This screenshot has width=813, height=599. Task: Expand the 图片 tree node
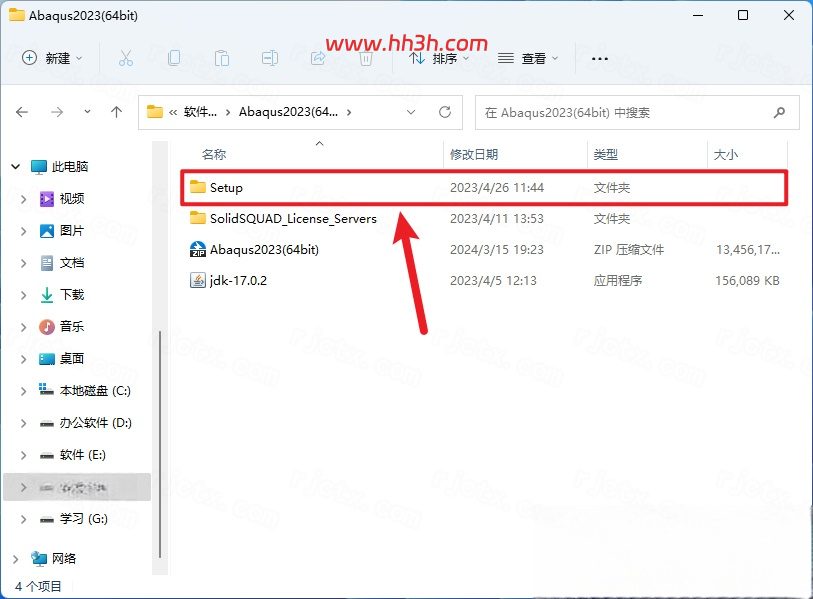coord(23,231)
